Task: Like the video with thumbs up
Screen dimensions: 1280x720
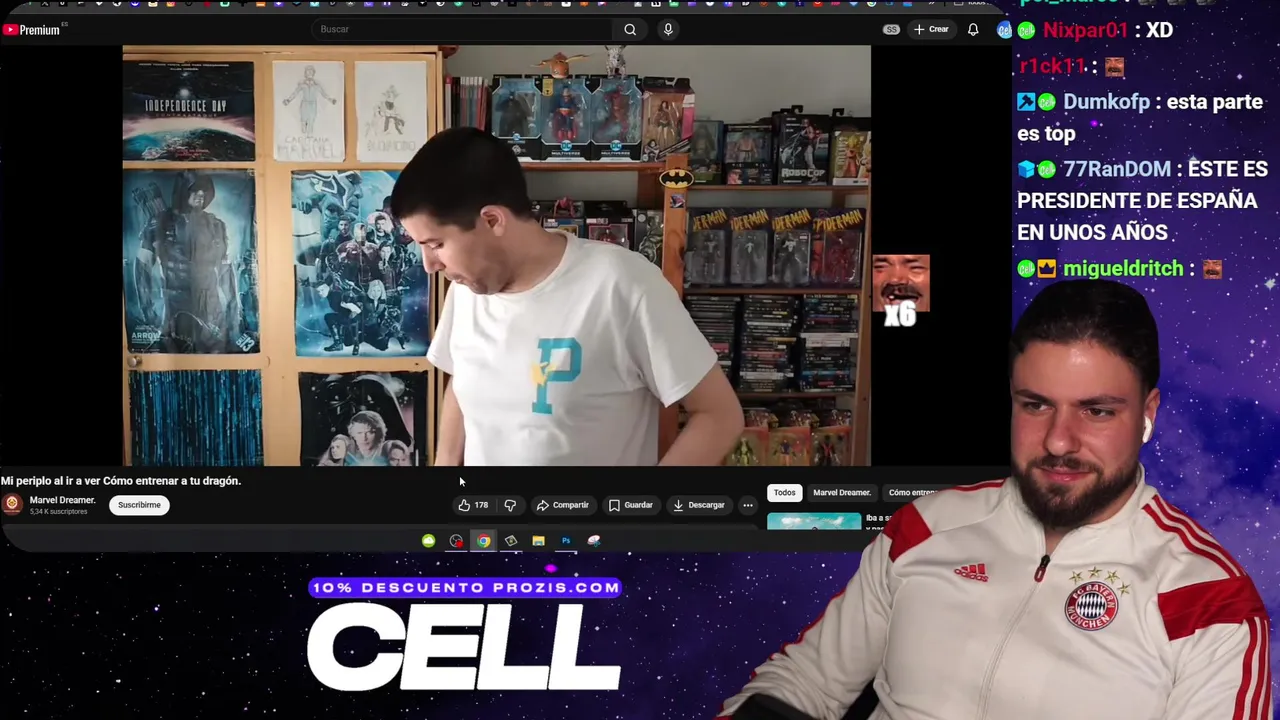Action: pos(473,505)
